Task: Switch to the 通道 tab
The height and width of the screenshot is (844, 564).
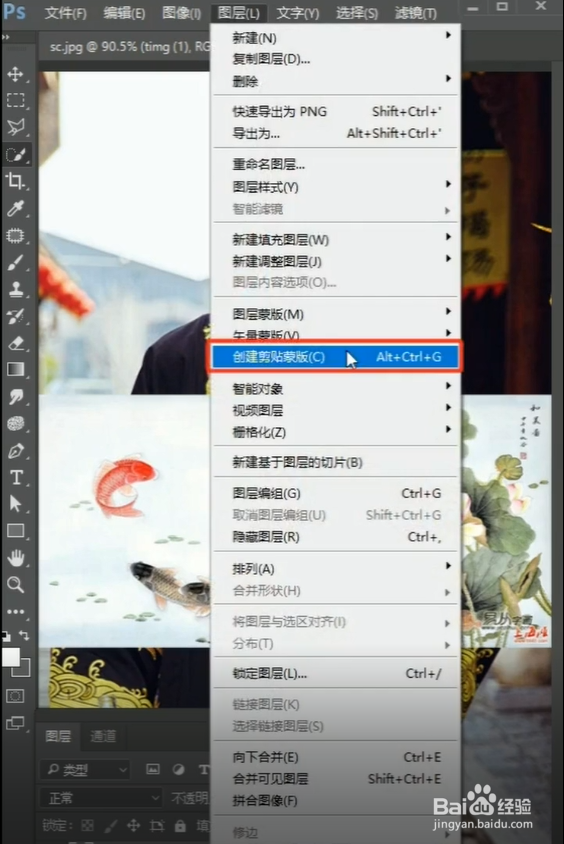Action: click(102, 736)
